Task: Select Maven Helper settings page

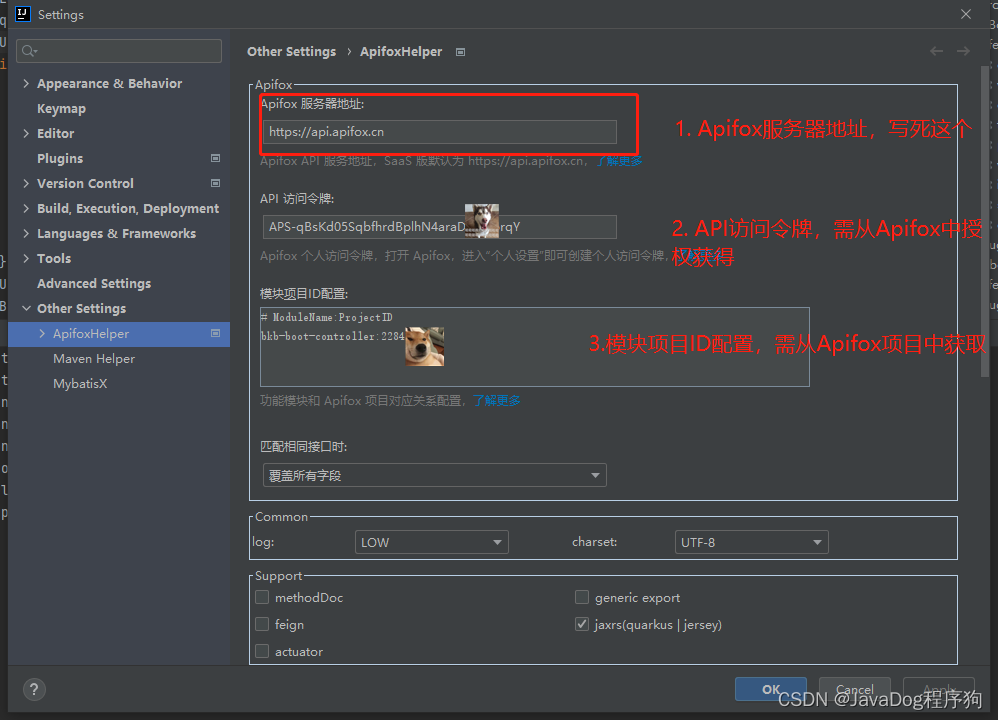Action: click(x=94, y=358)
